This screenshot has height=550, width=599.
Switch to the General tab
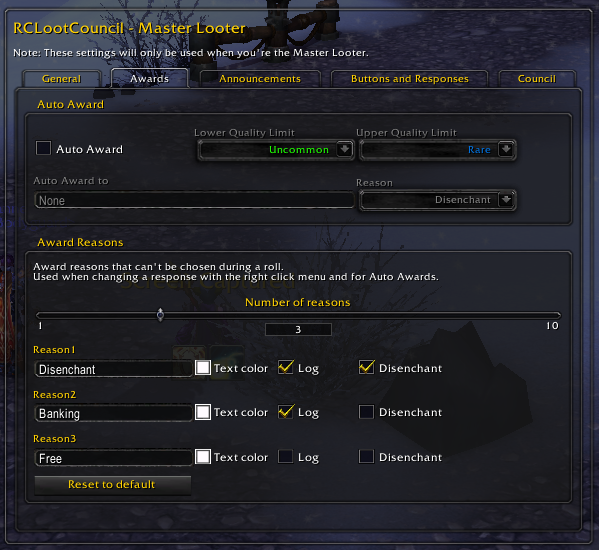(62, 79)
